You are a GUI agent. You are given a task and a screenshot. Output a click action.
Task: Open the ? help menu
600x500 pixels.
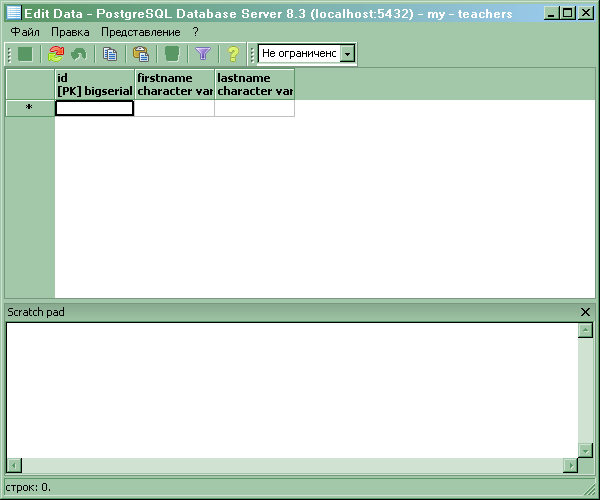coord(195,32)
